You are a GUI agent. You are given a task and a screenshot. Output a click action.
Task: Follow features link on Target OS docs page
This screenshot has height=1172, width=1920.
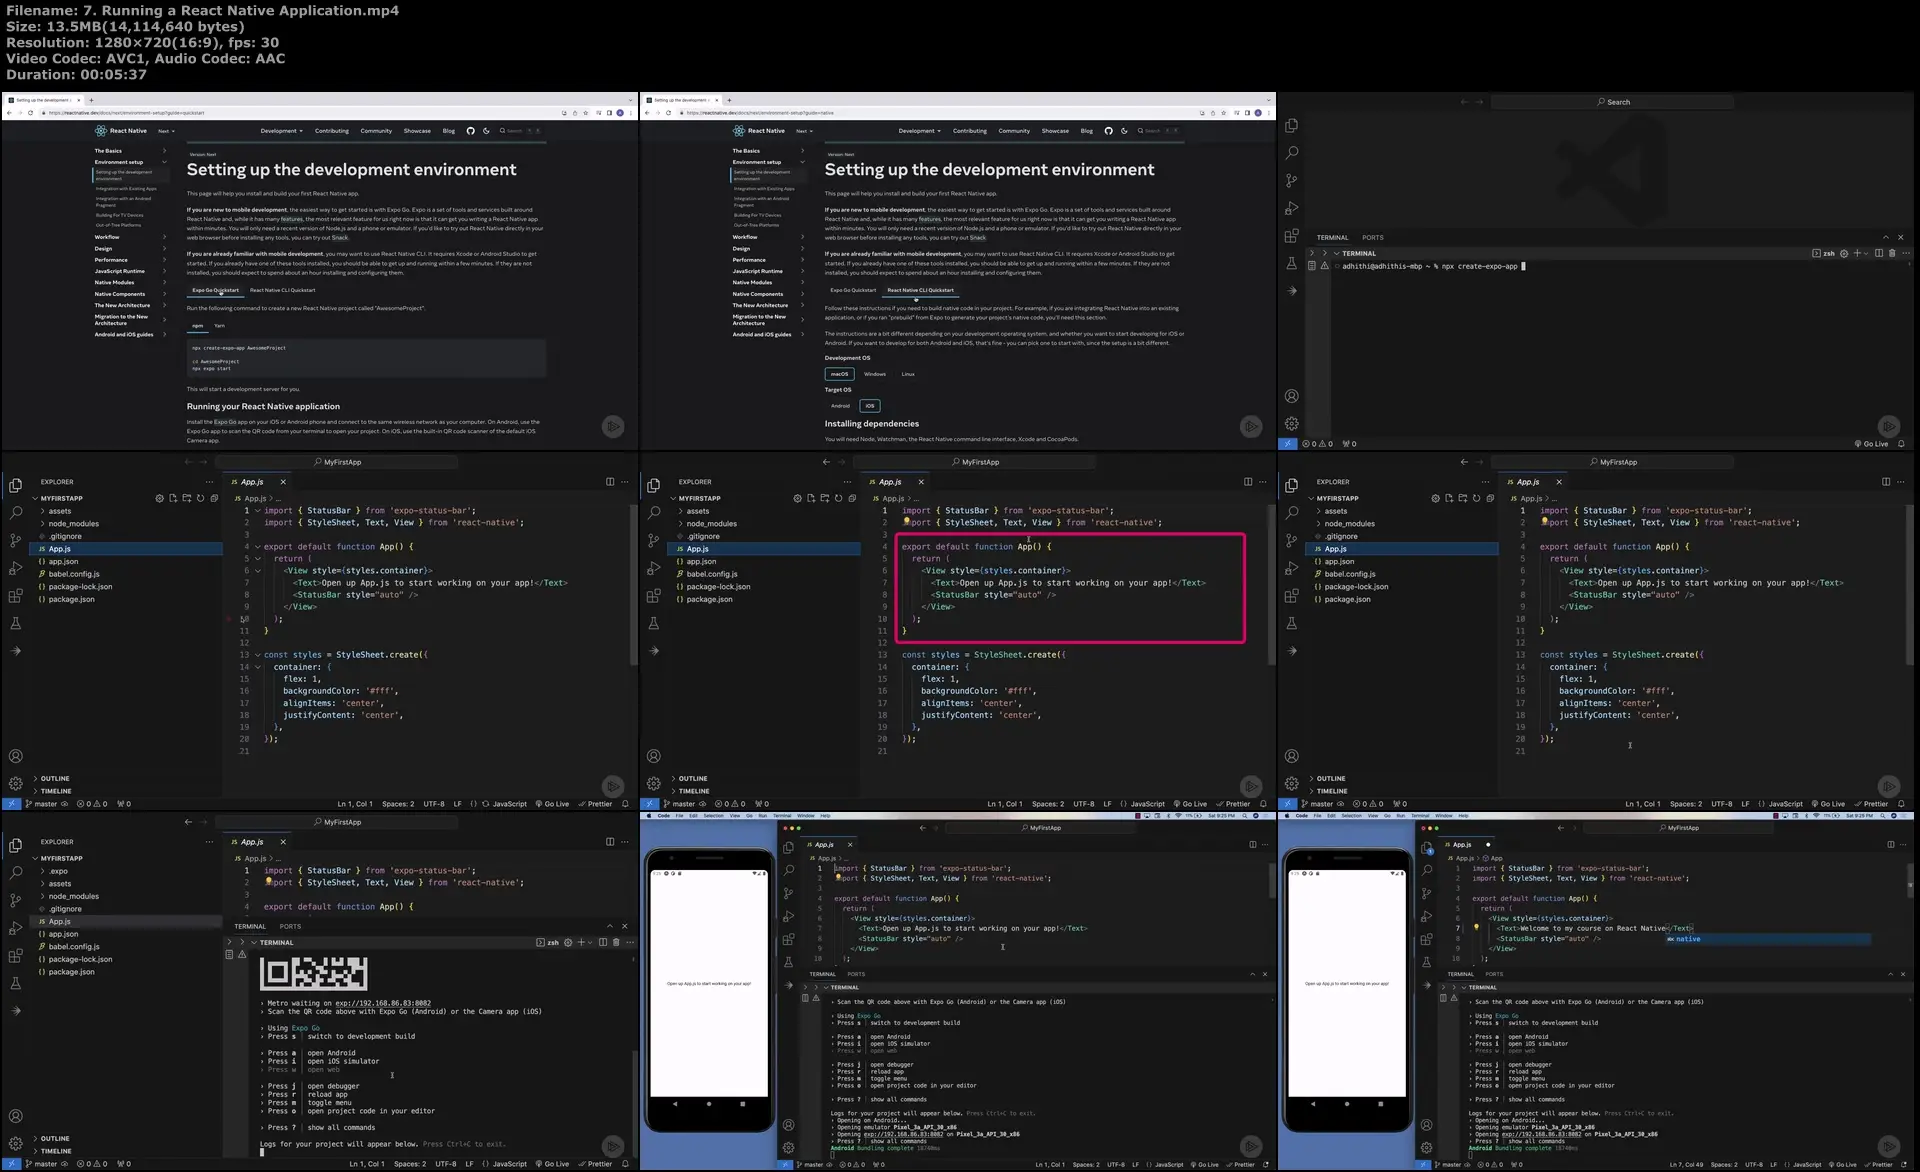(x=930, y=219)
